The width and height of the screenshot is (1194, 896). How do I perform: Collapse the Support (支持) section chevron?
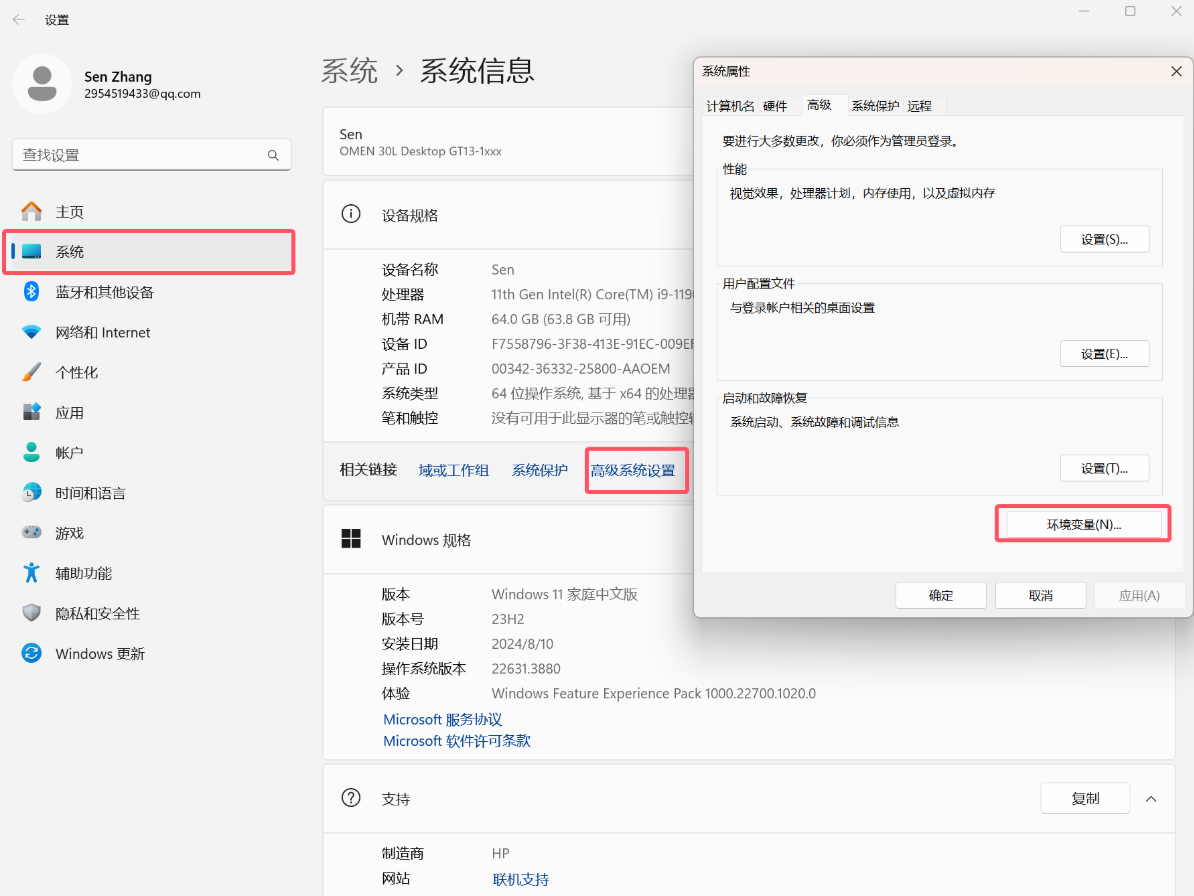click(x=1151, y=799)
